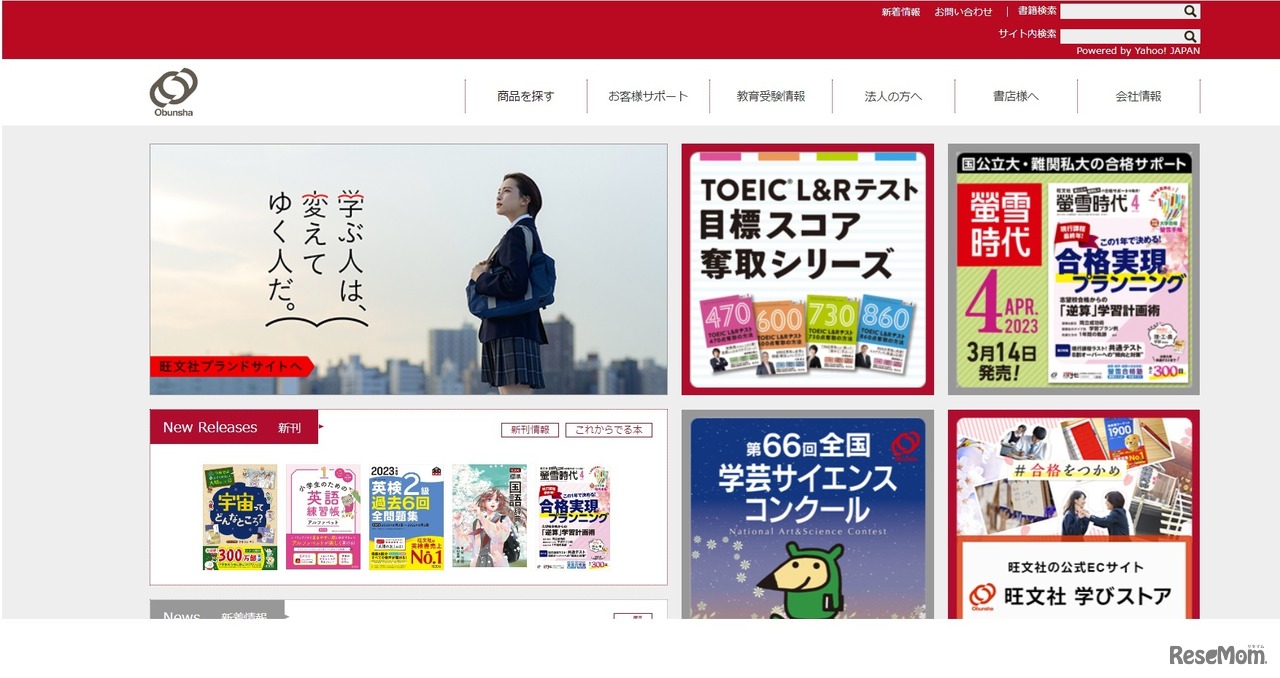Click the 旺文社ブランドサイトへ banner label
Screen dimensions: 1280x678
coord(232,366)
